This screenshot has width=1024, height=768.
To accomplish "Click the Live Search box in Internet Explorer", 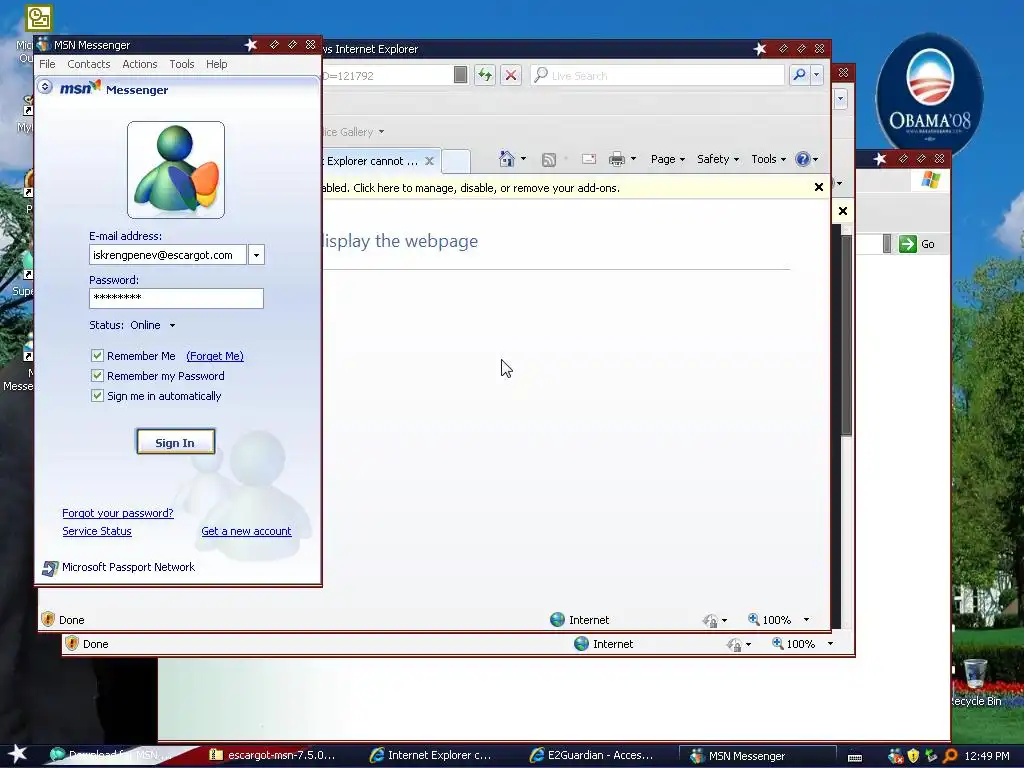I will [x=658, y=75].
